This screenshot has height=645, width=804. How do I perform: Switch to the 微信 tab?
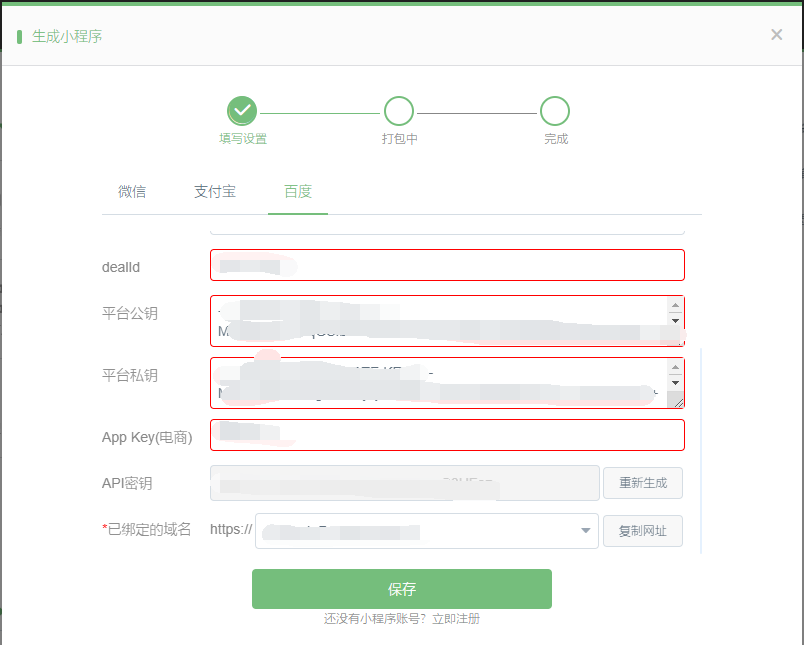(132, 191)
